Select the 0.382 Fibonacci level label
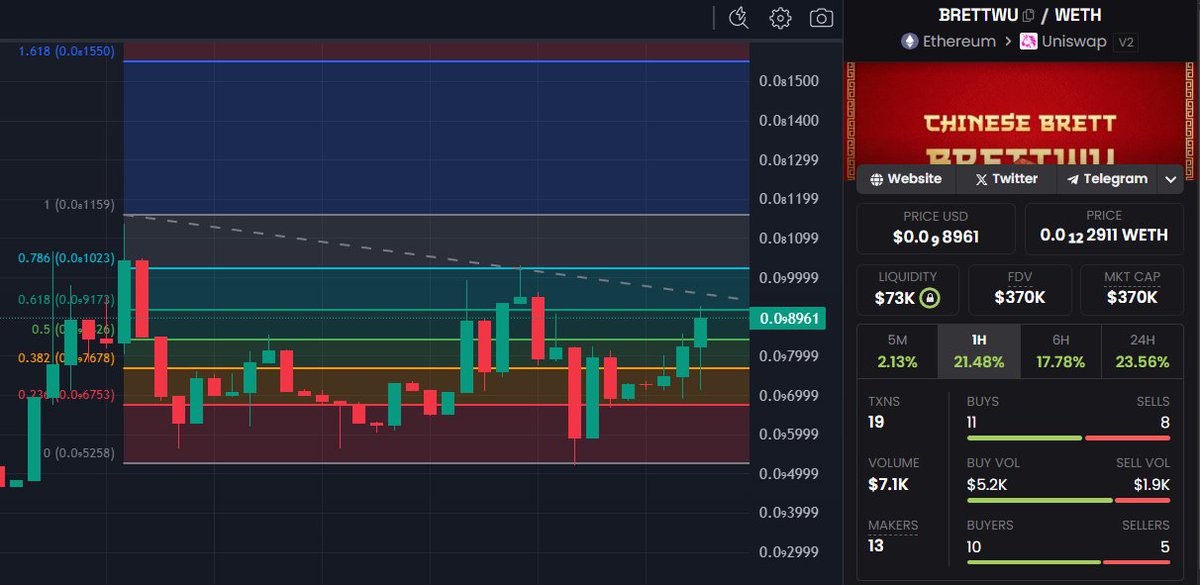Viewport: 1200px width, 585px height. [x=68, y=358]
